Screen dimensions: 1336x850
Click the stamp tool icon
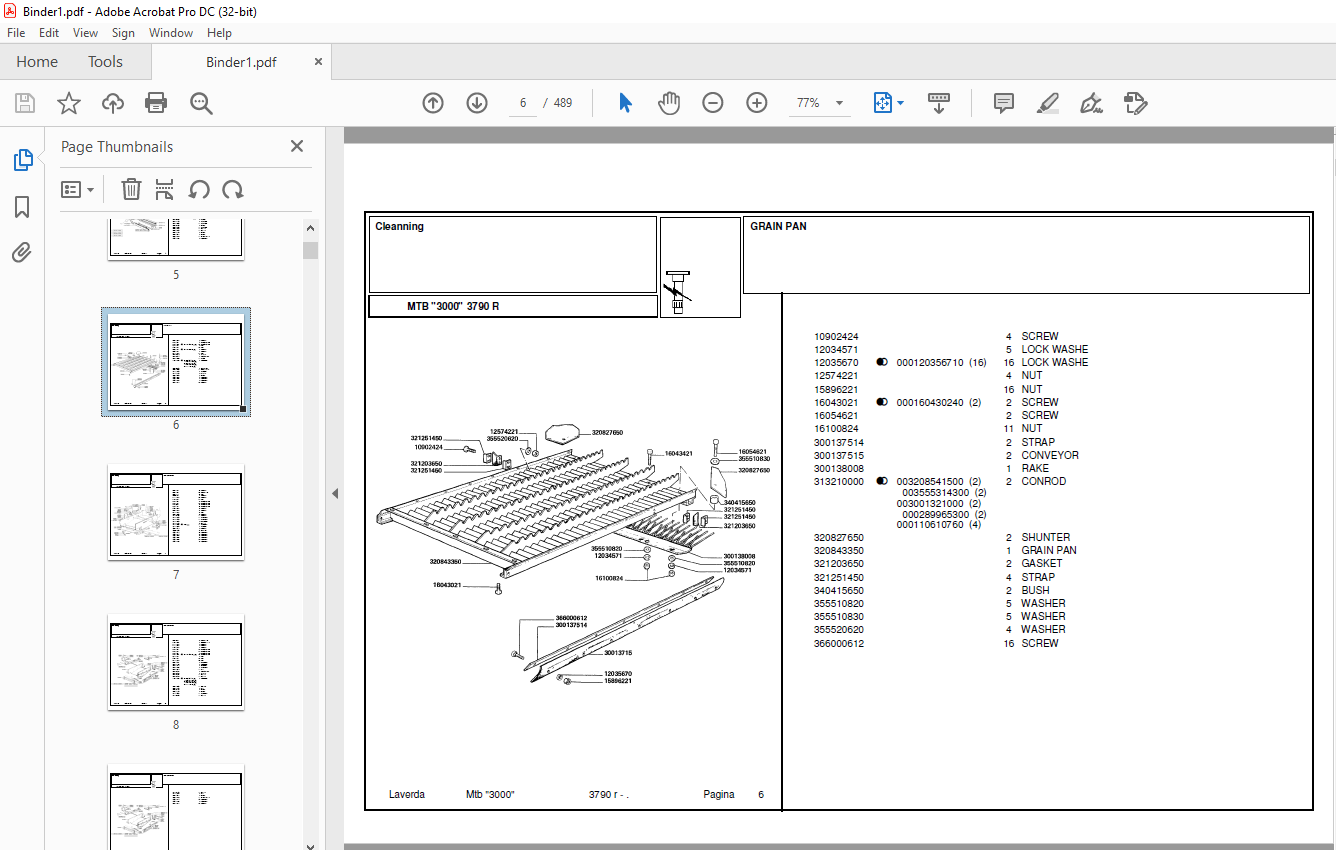pyautogui.click(x=1135, y=103)
